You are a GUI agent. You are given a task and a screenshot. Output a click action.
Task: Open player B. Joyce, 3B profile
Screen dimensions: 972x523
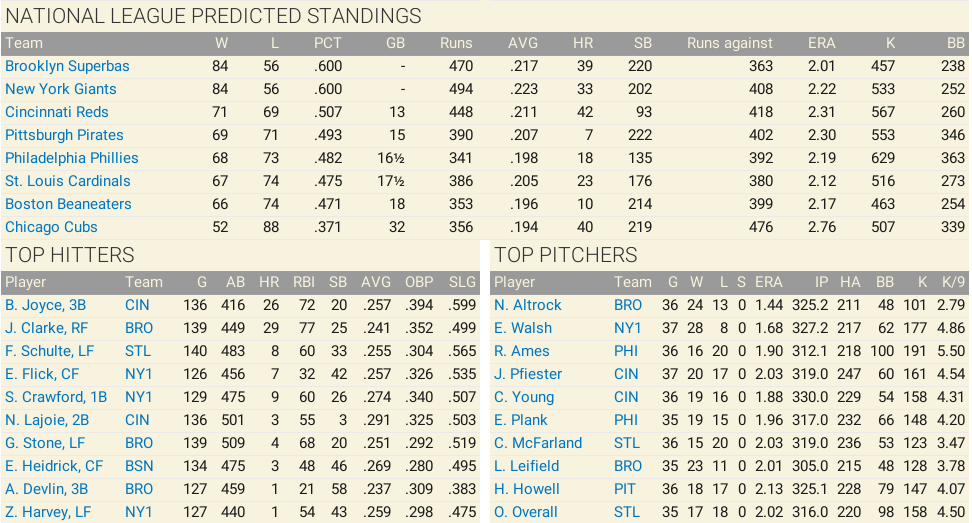[x=45, y=305]
